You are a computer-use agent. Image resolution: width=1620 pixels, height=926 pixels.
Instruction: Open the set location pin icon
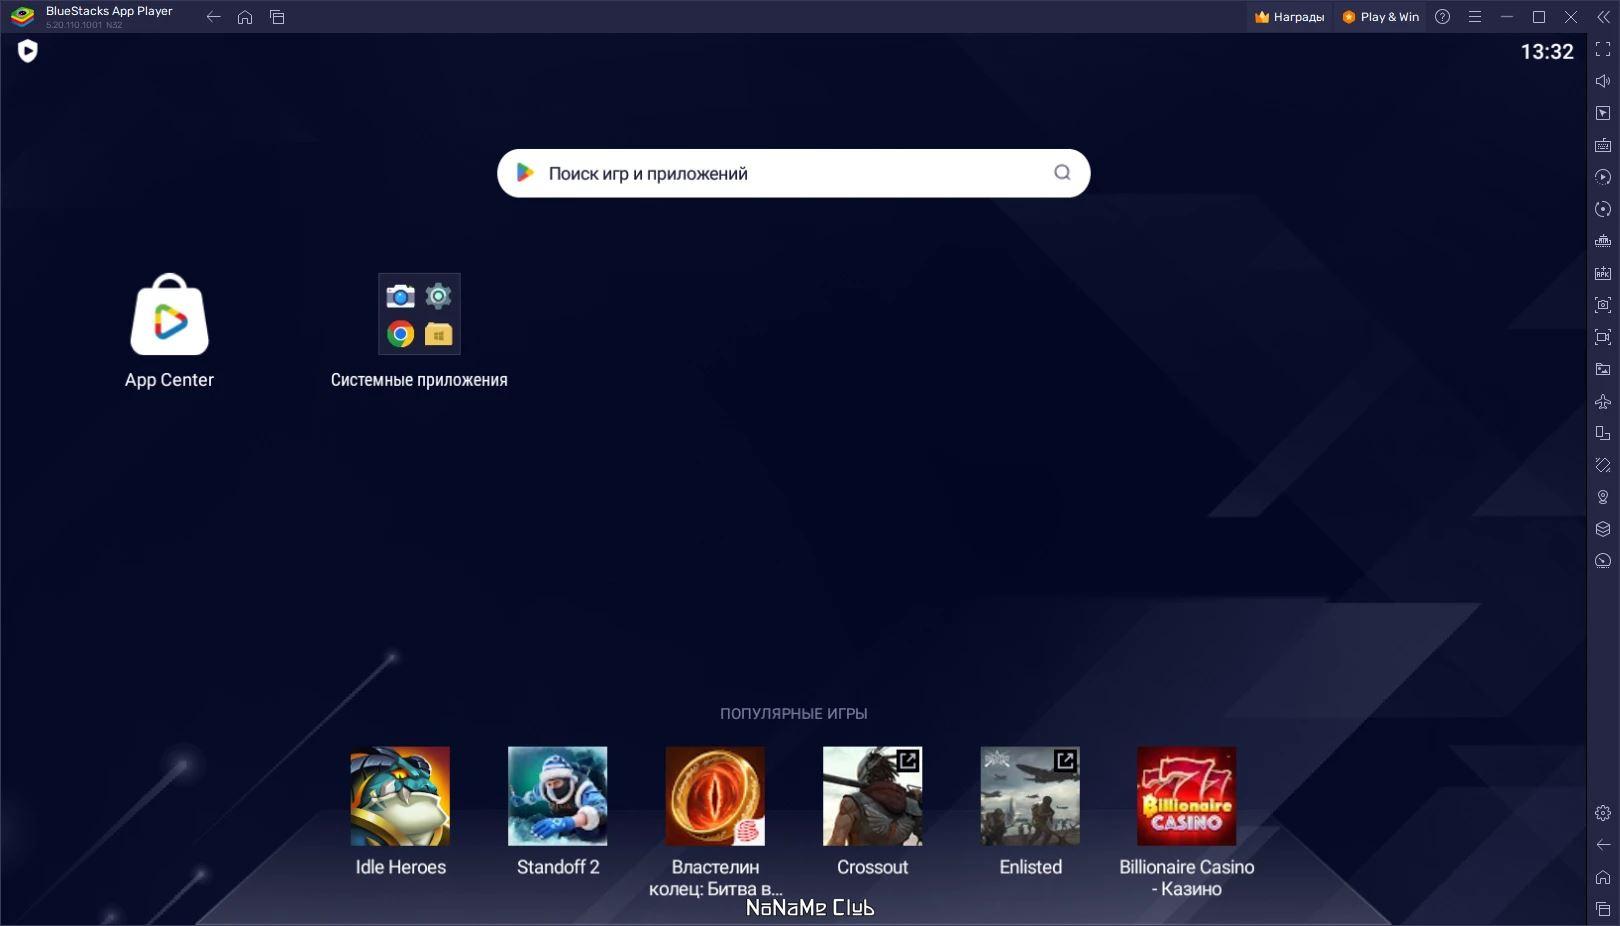click(1603, 497)
